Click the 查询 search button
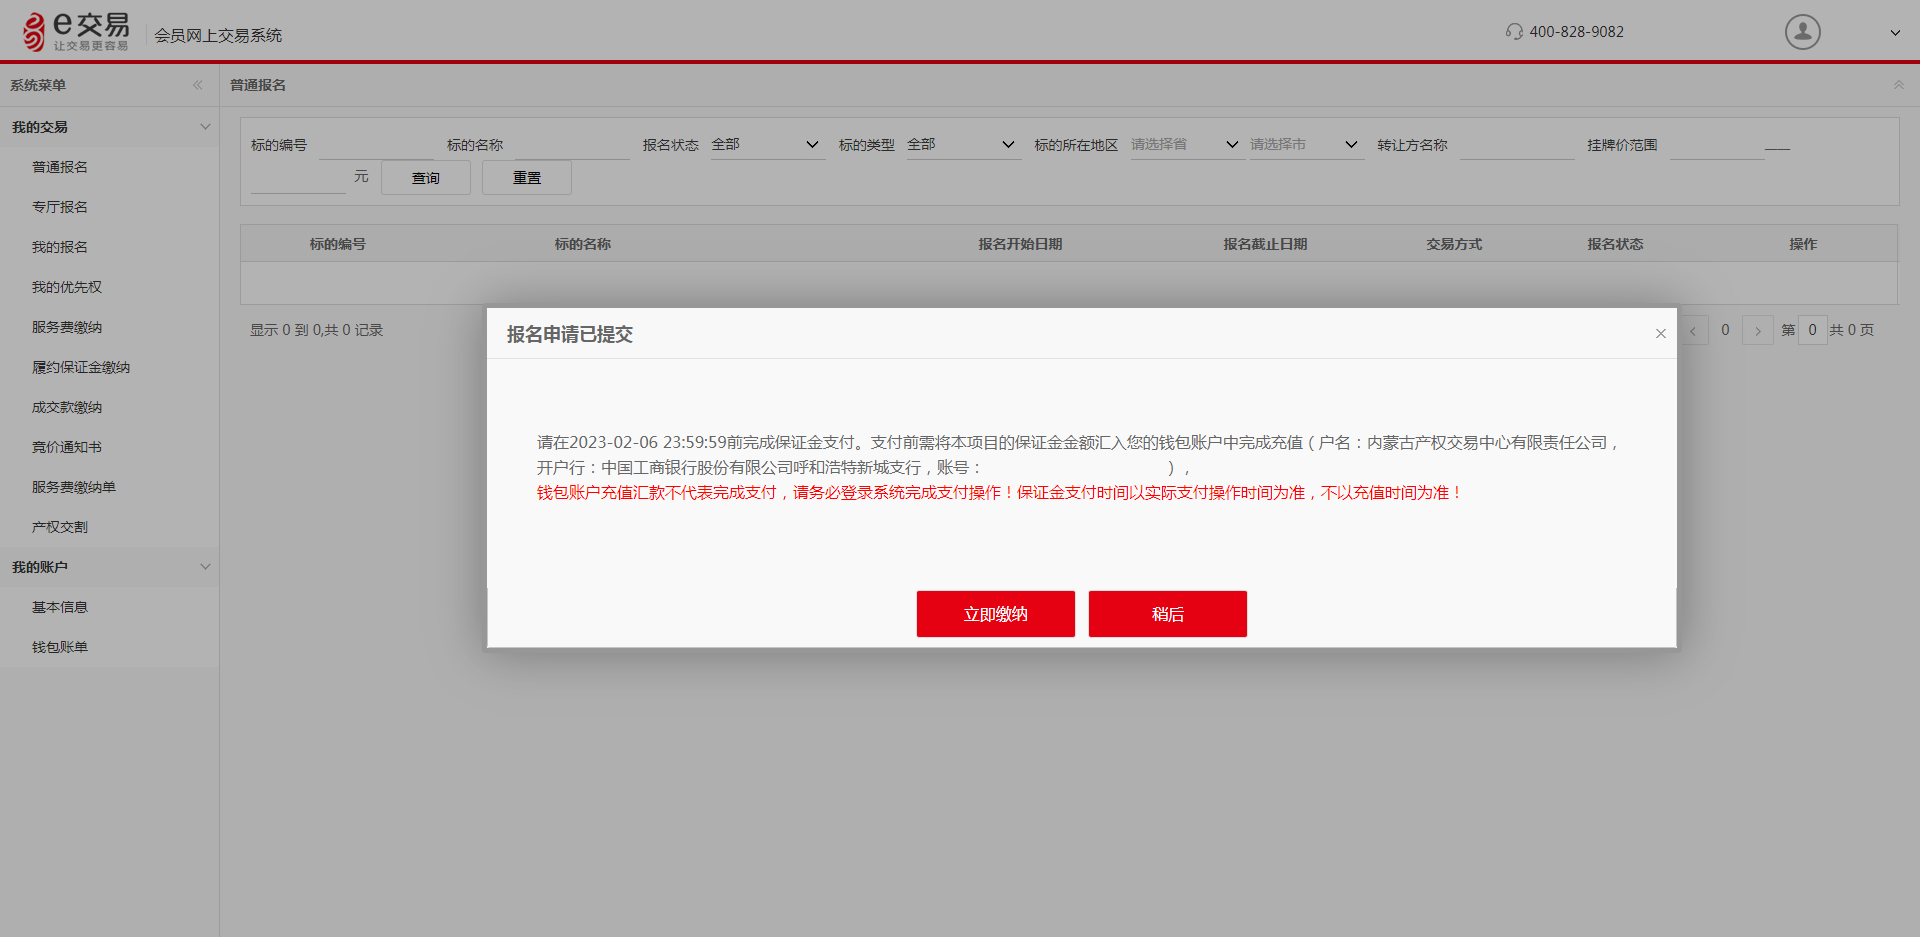 (426, 178)
